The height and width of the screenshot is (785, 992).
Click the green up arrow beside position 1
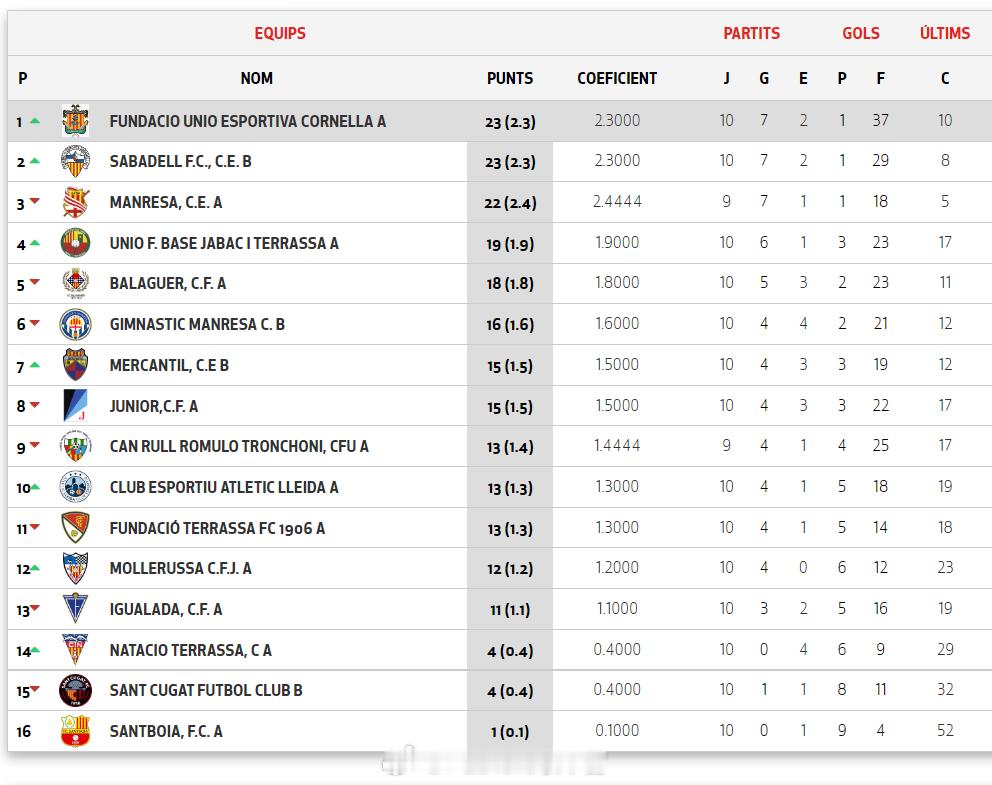(x=35, y=121)
